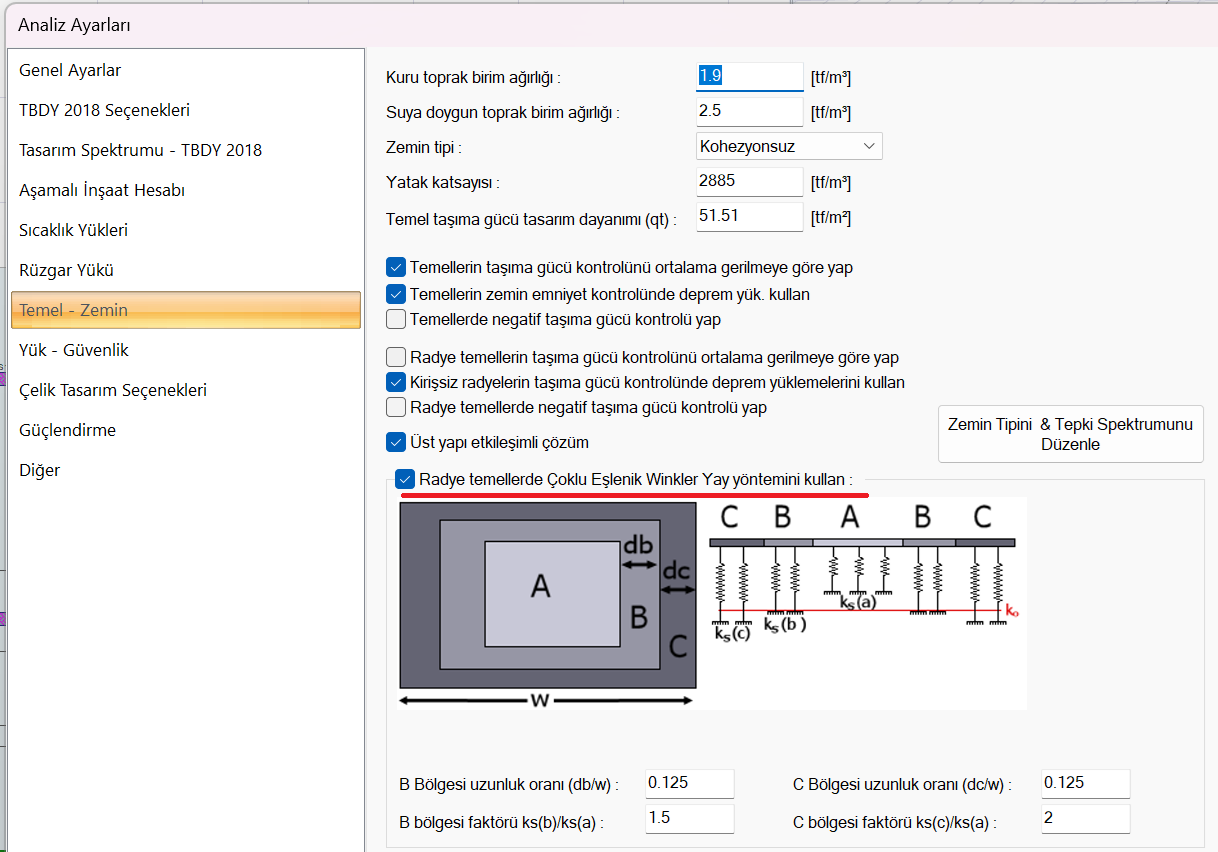Click the C bölgesi faktörü ks(c)/ks(a) field
This screenshot has width=1218, height=852.
pyautogui.click(x=1085, y=819)
